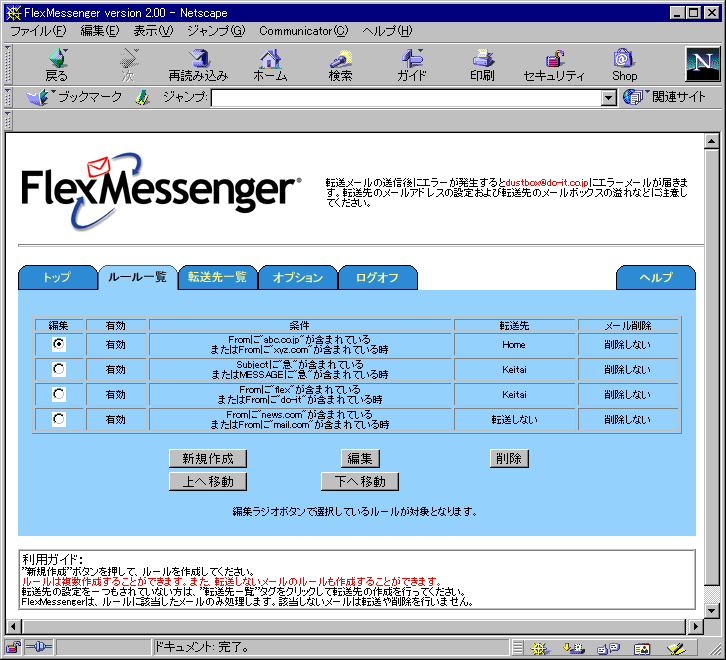The width and height of the screenshot is (726, 660).
Task: Click the 削除 button
Action: tap(509, 459)
